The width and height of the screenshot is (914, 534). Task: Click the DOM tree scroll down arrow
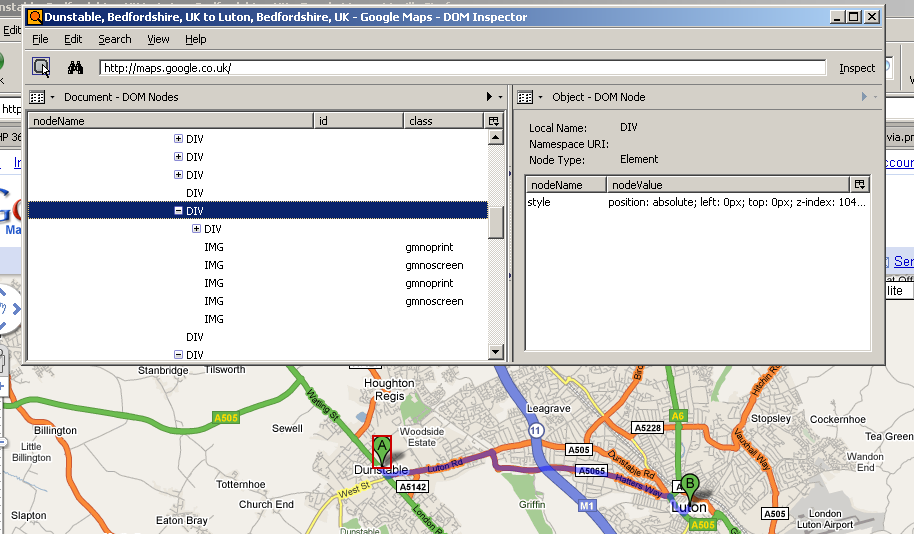(495, 352)
